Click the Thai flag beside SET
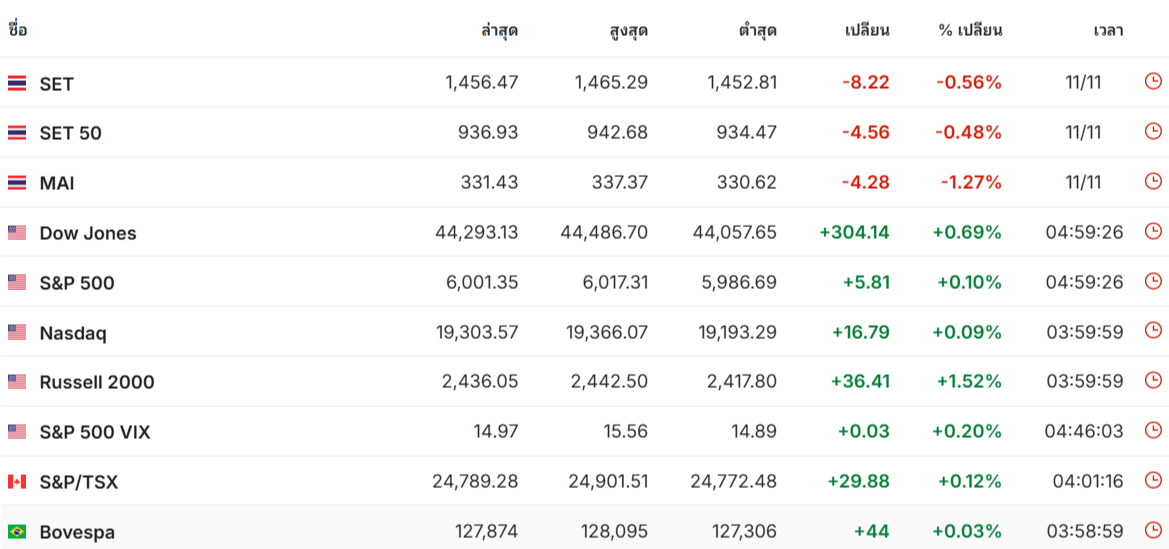 pyautogui.click(x=17, y=84)
